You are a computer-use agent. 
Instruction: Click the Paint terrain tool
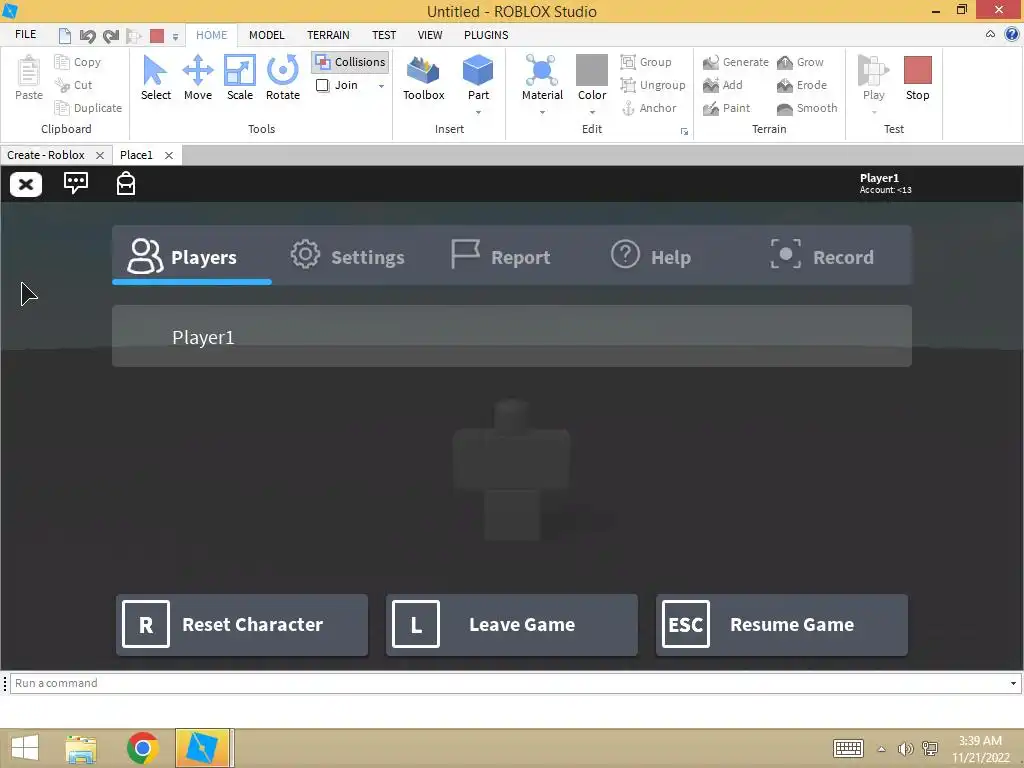pos(726,108)
